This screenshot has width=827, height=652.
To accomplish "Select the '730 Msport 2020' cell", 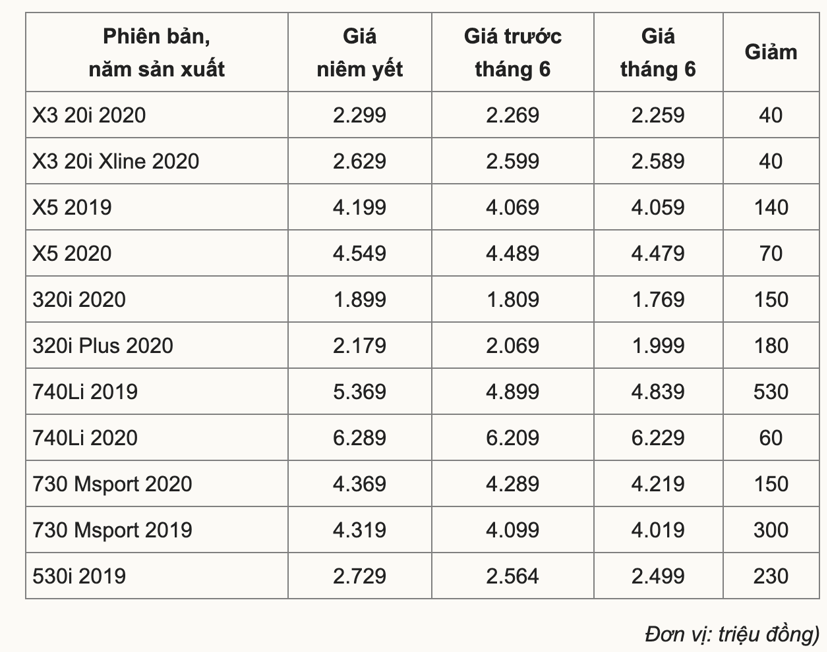I will pyautogui.click(x=112, y=483).
